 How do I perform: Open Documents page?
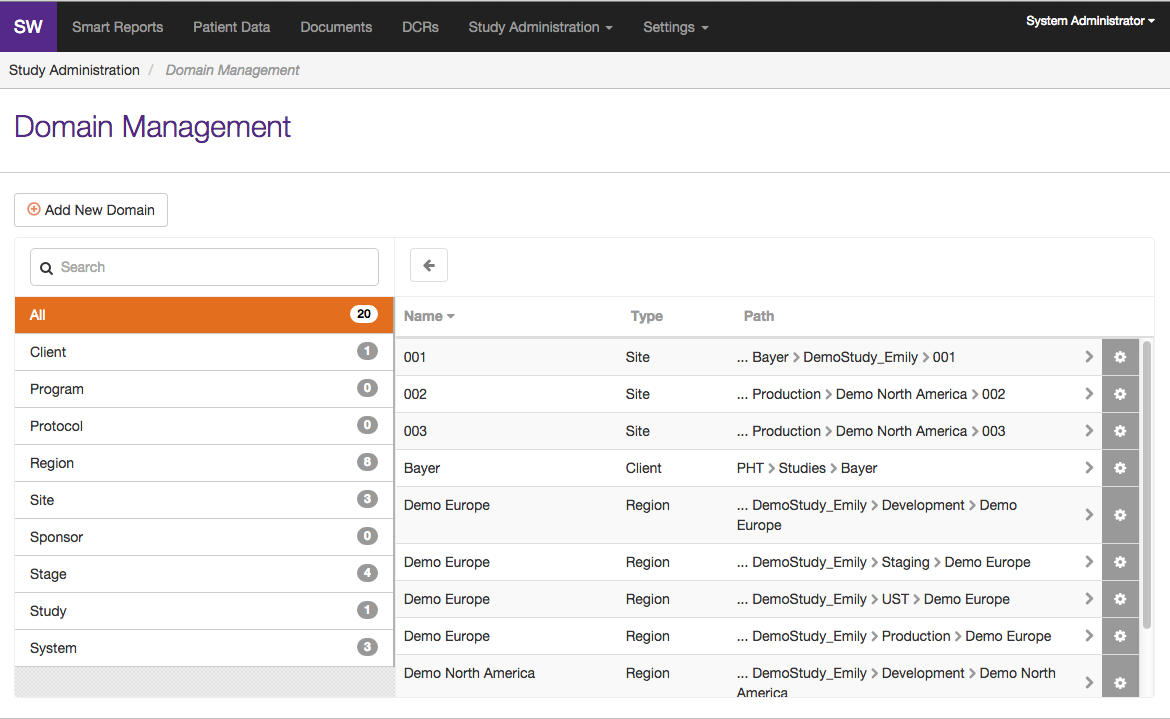pyautogui.click(x=336, y=27)
